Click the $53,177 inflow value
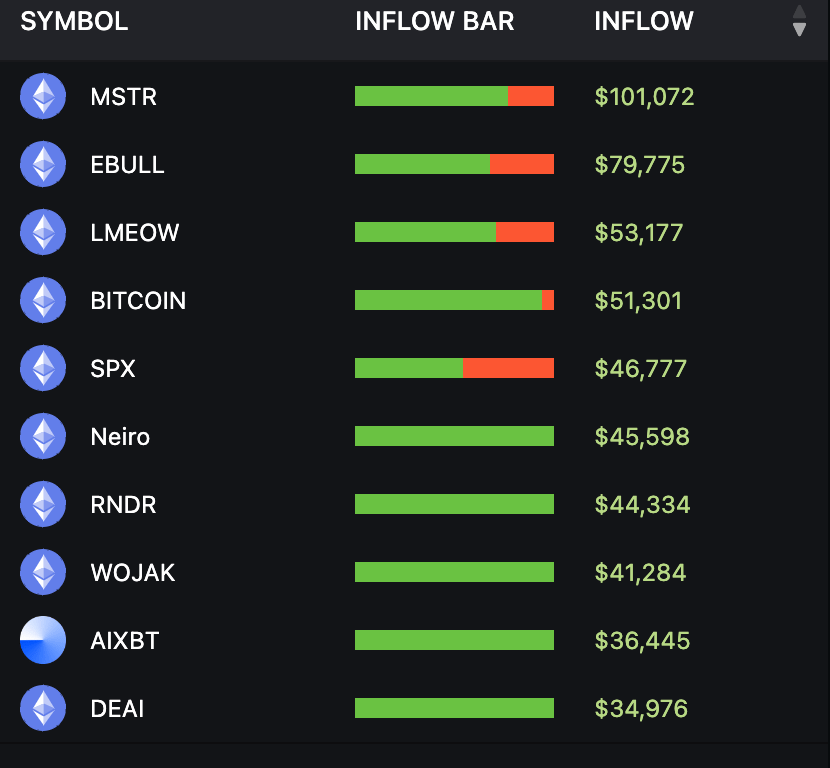830x768 pixels. (x=639, y=233)
